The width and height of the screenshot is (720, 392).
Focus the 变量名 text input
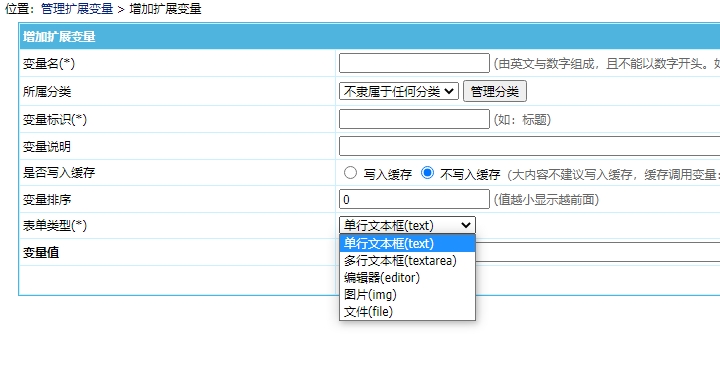(414, 63)
